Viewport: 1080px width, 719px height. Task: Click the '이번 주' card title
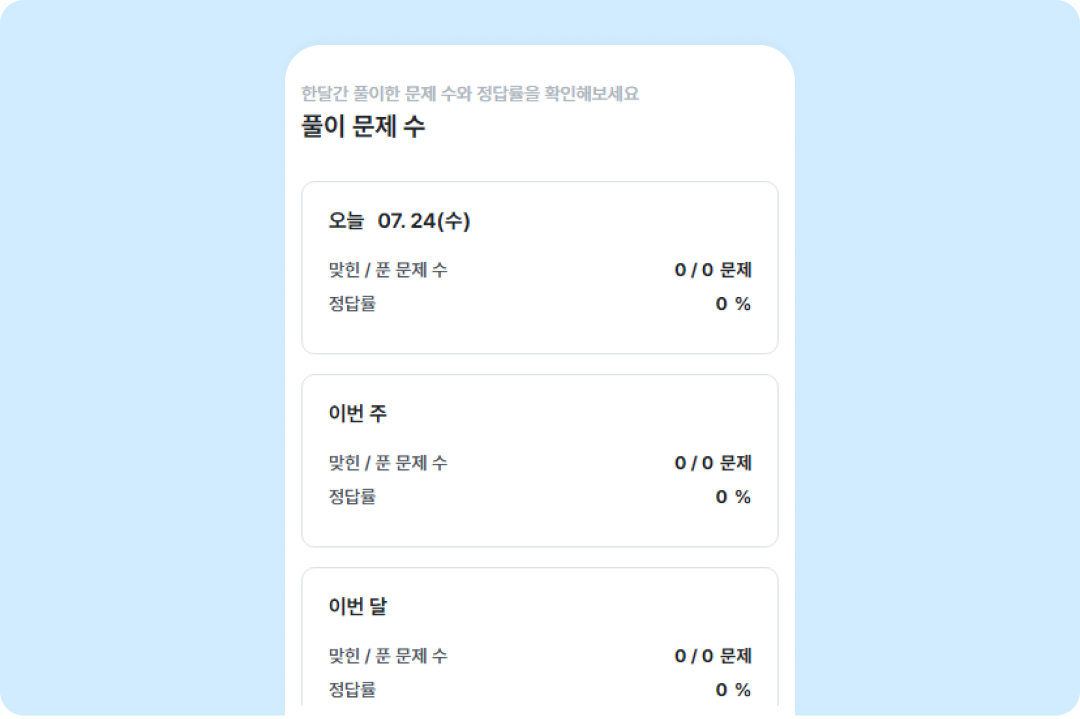click(x=358, y=414)
